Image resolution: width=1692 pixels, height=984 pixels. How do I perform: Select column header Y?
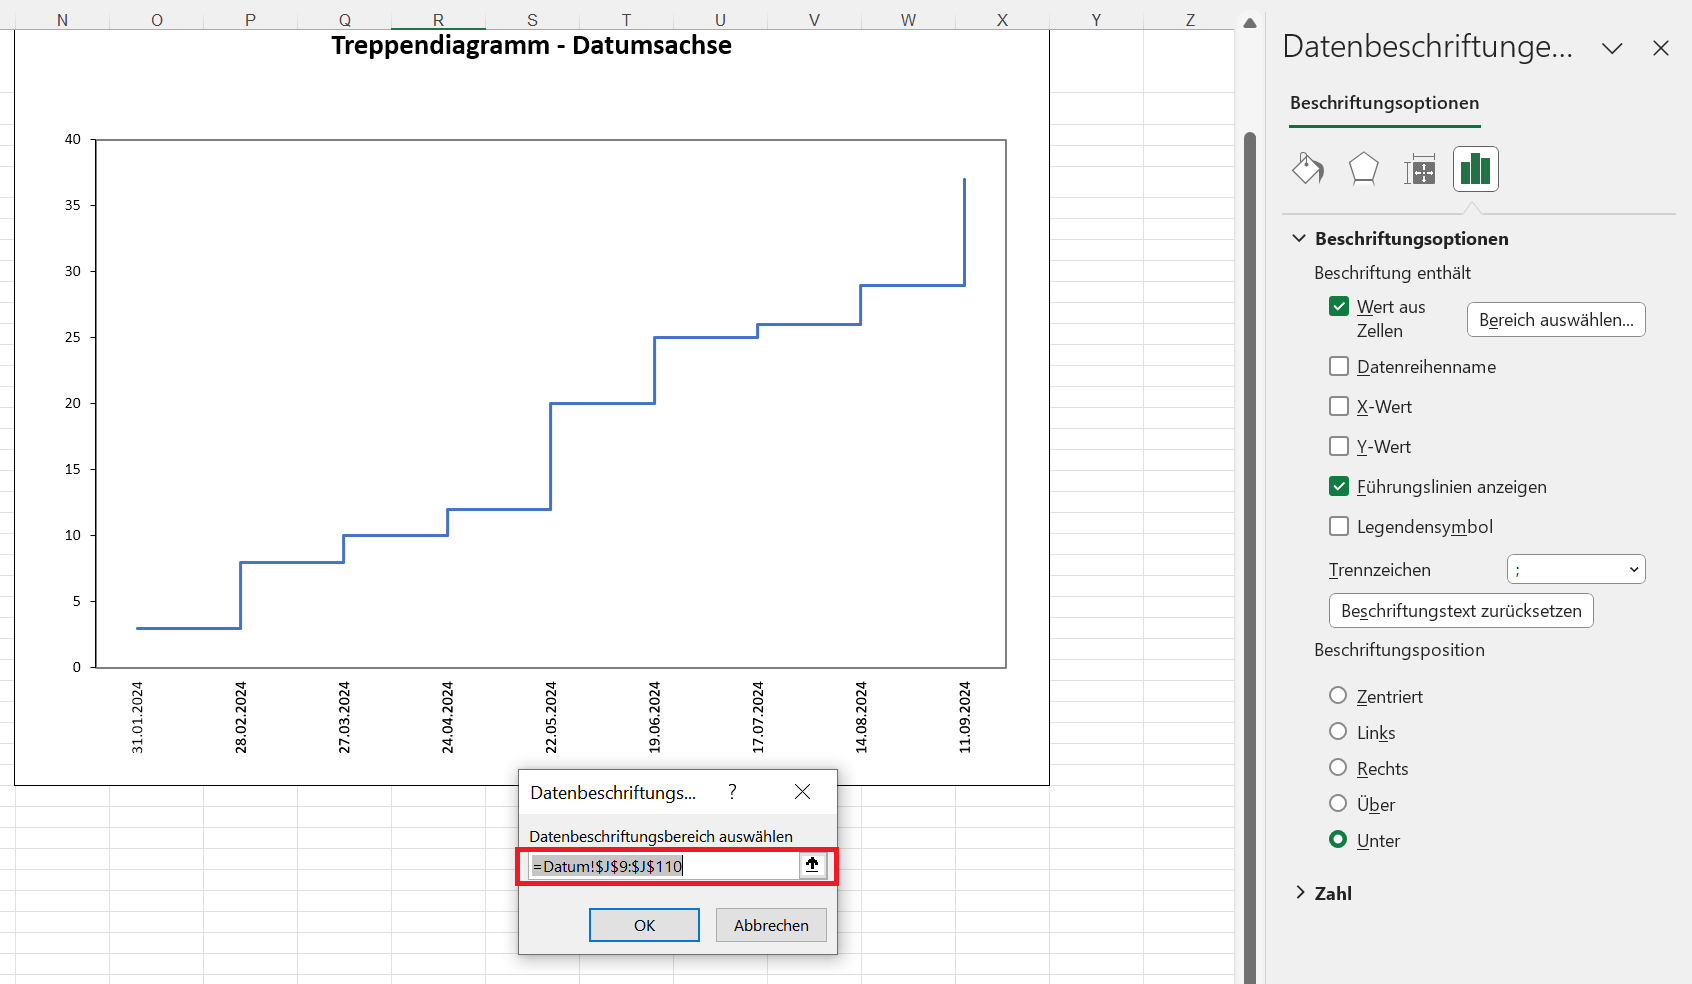1096,20
